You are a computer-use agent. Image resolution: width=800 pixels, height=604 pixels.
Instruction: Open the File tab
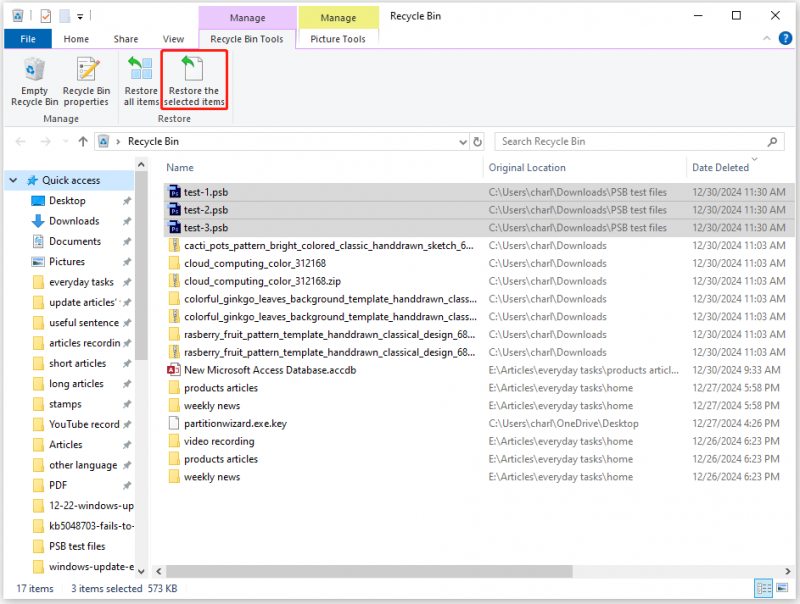[x=28, y=39]
